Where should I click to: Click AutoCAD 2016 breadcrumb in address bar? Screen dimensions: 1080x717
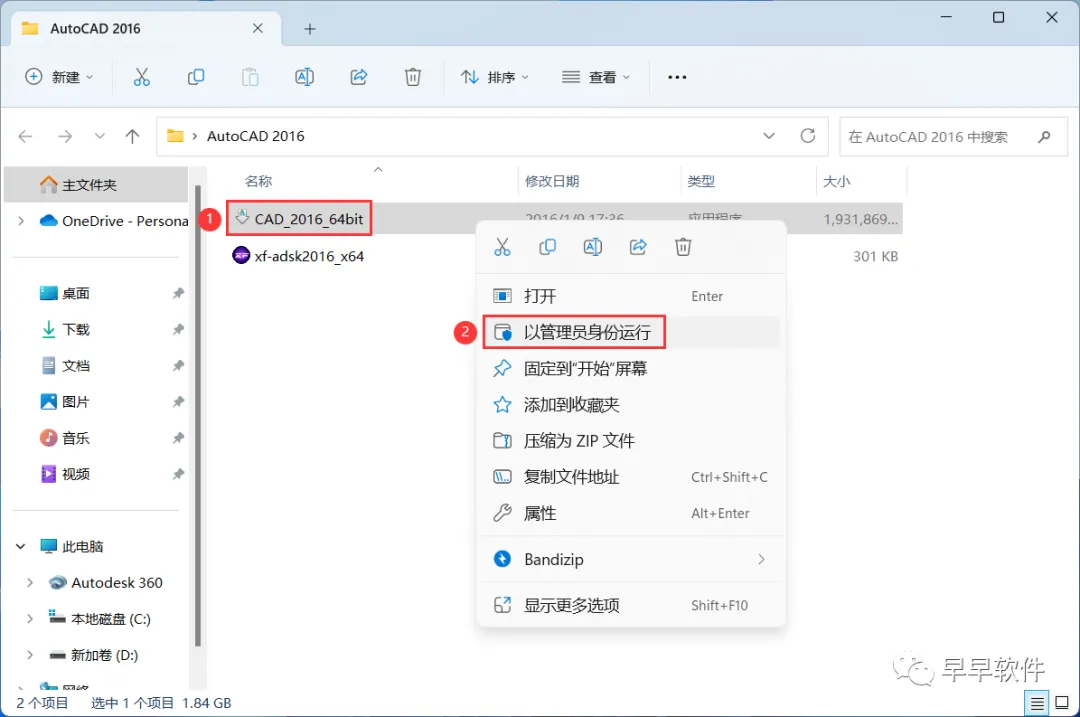[x=256, y=136]
